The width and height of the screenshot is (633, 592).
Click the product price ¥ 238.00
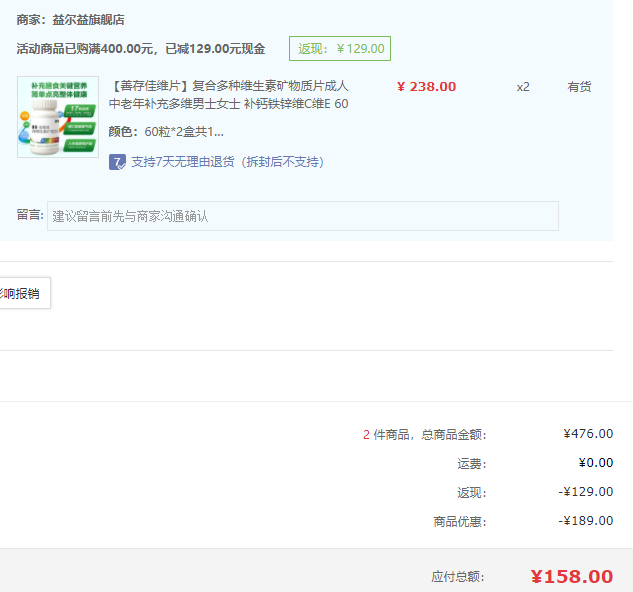pos(426,86)
